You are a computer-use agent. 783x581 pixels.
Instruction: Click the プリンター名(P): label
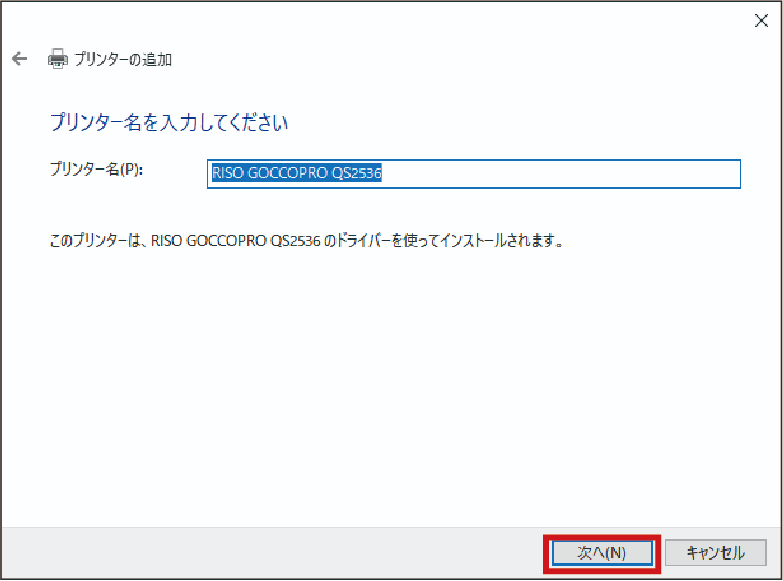(96, 169)
